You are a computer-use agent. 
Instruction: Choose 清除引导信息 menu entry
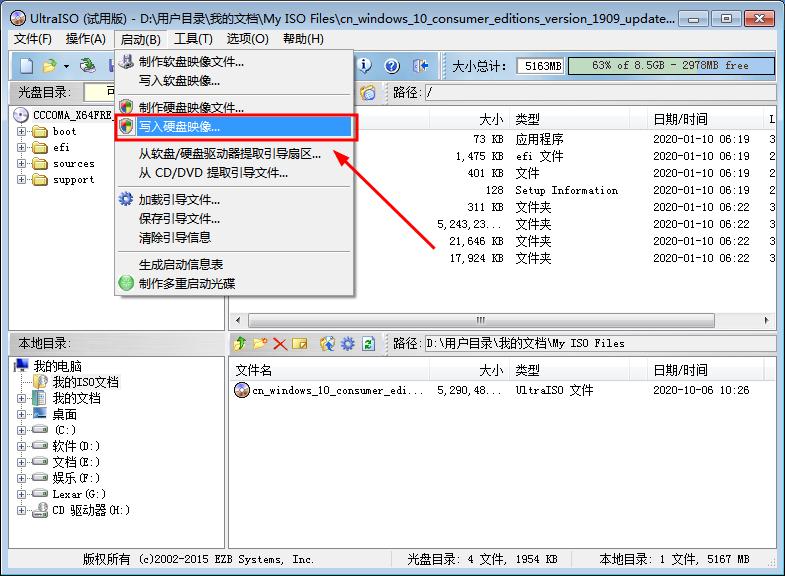(x=235, y=237)
